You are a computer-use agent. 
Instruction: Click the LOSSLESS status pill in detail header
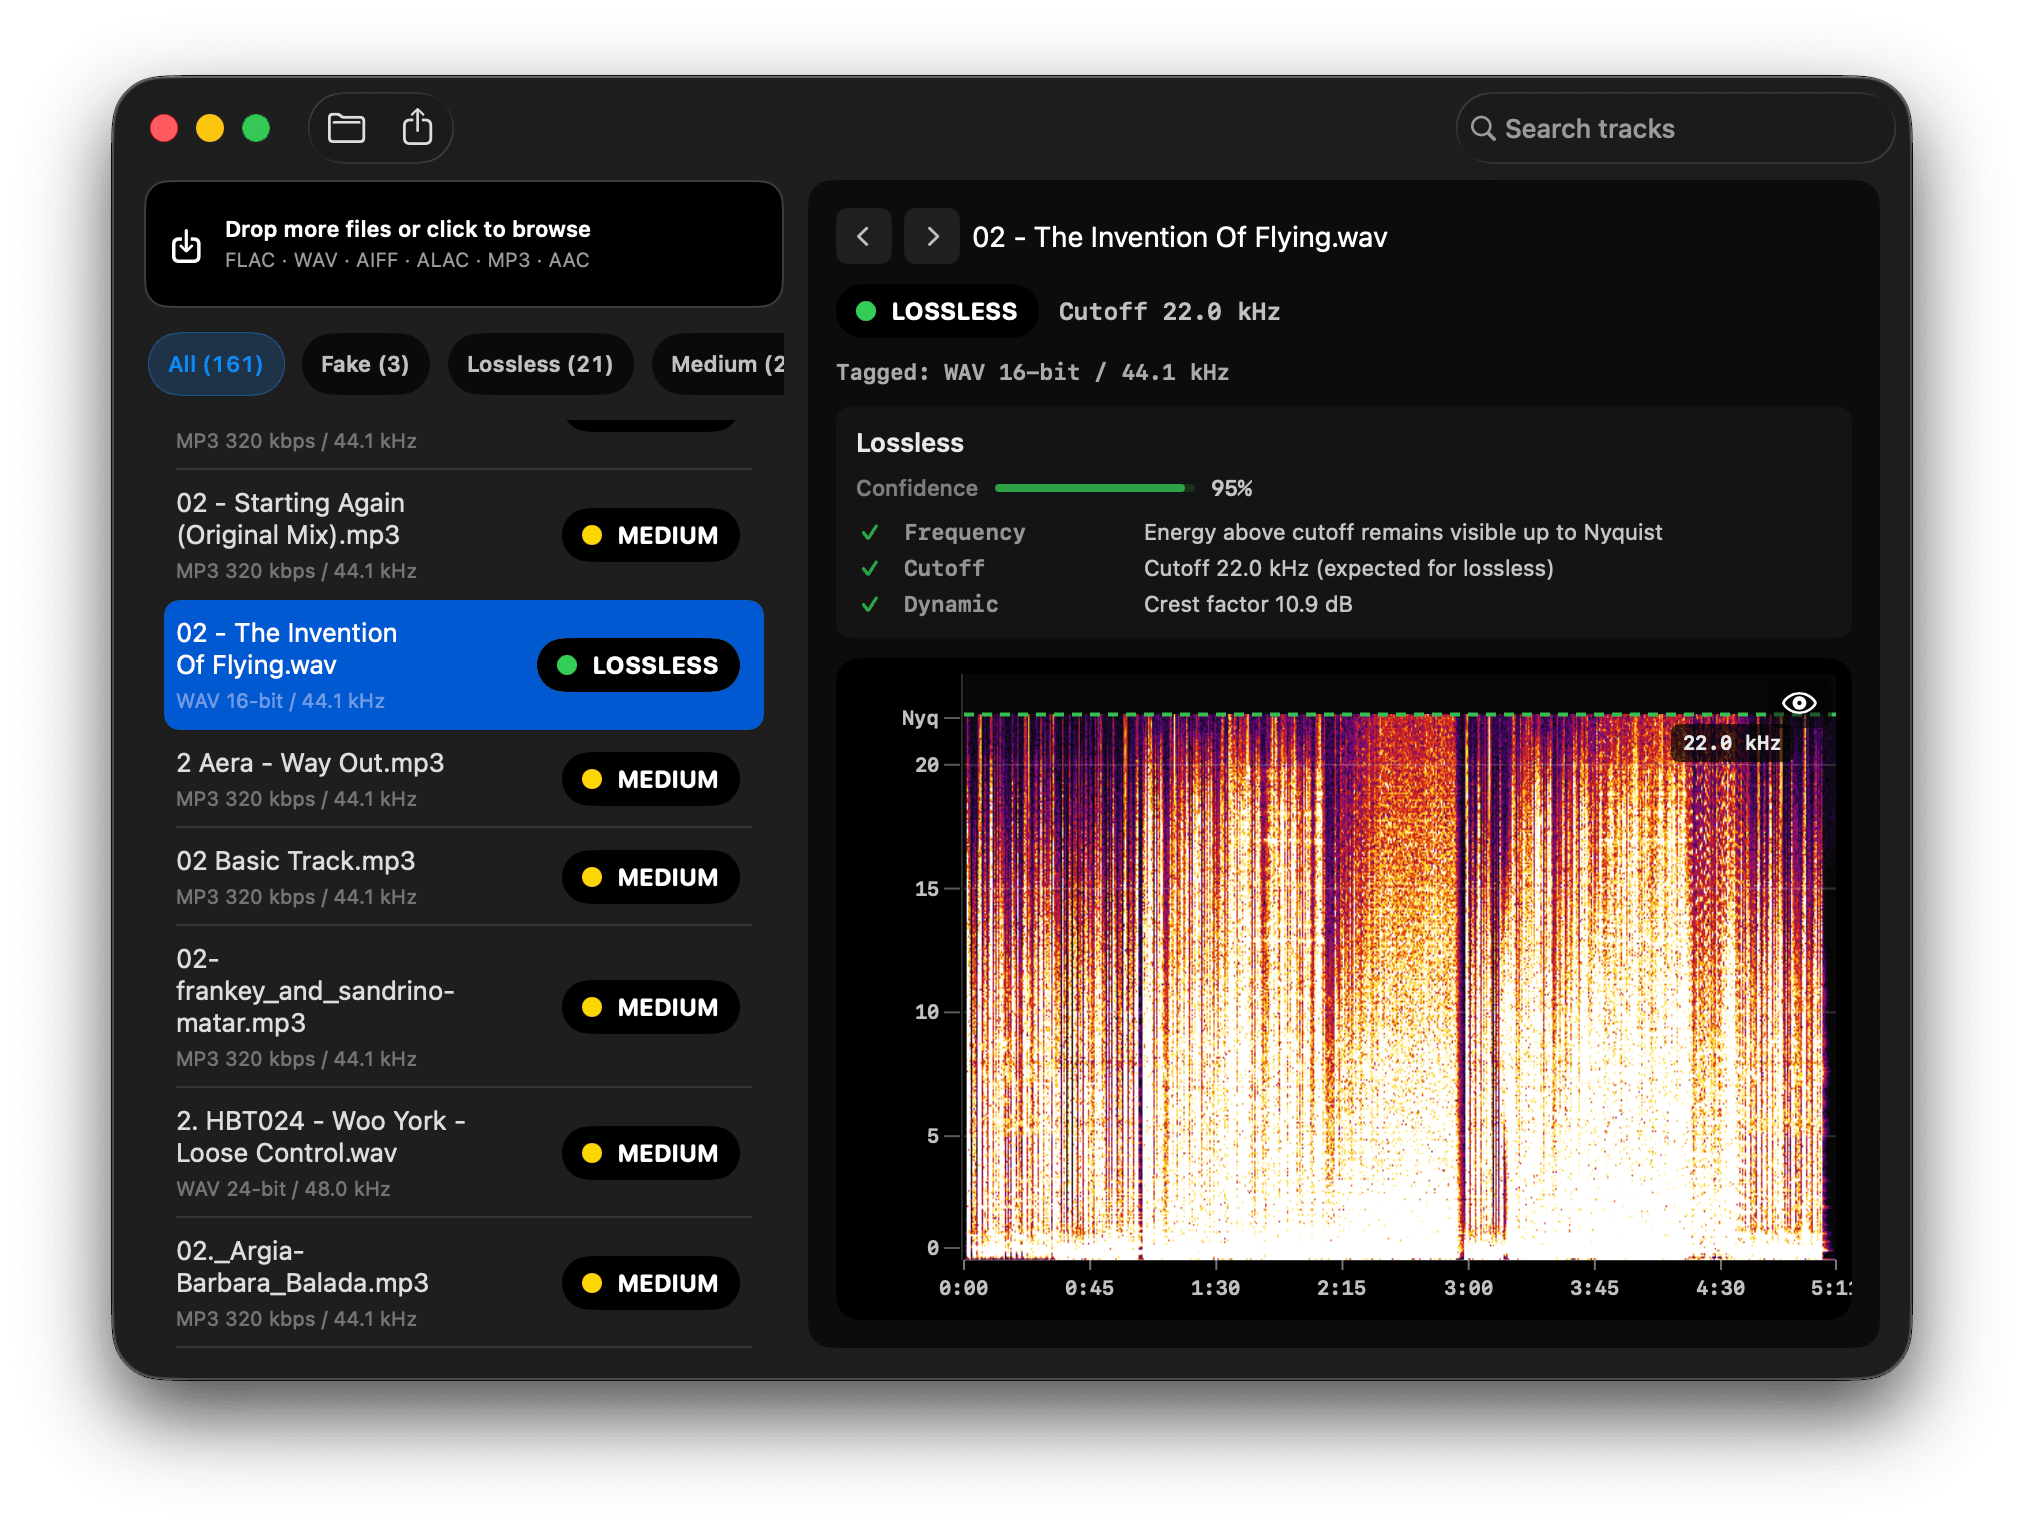pyautogui.click(x=937, y=312)
